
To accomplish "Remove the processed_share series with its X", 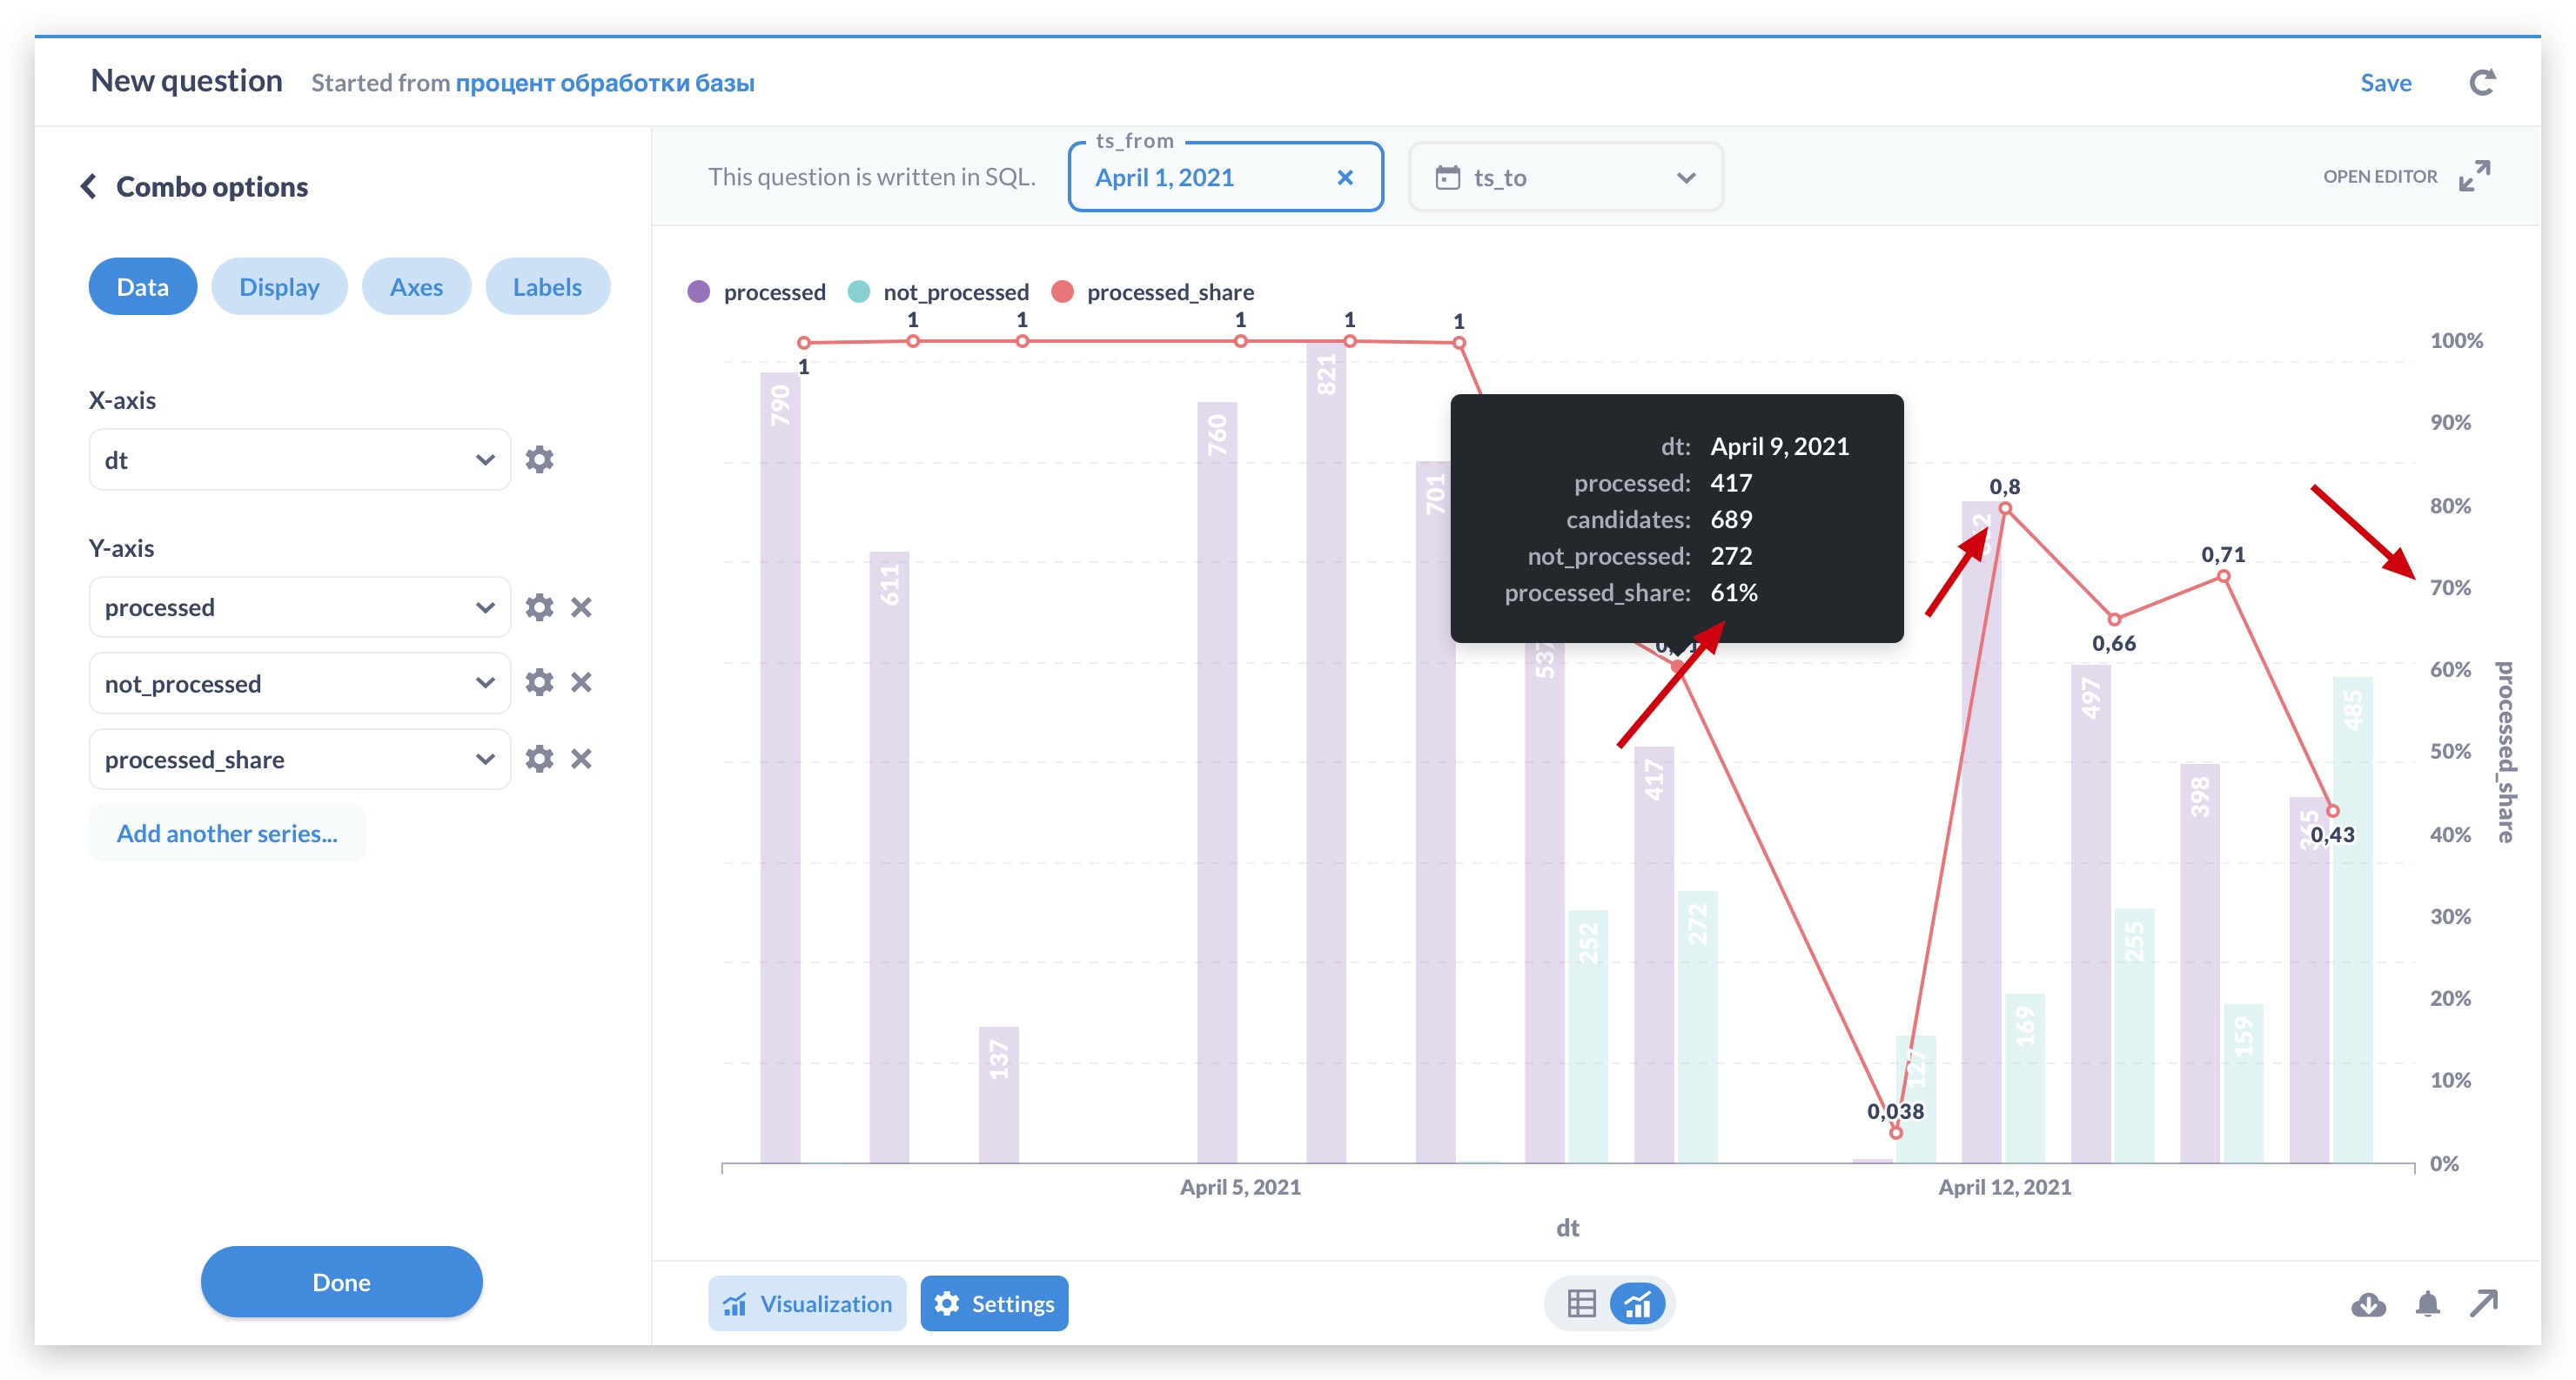I will pyautogui.click(x=581, y=759).
